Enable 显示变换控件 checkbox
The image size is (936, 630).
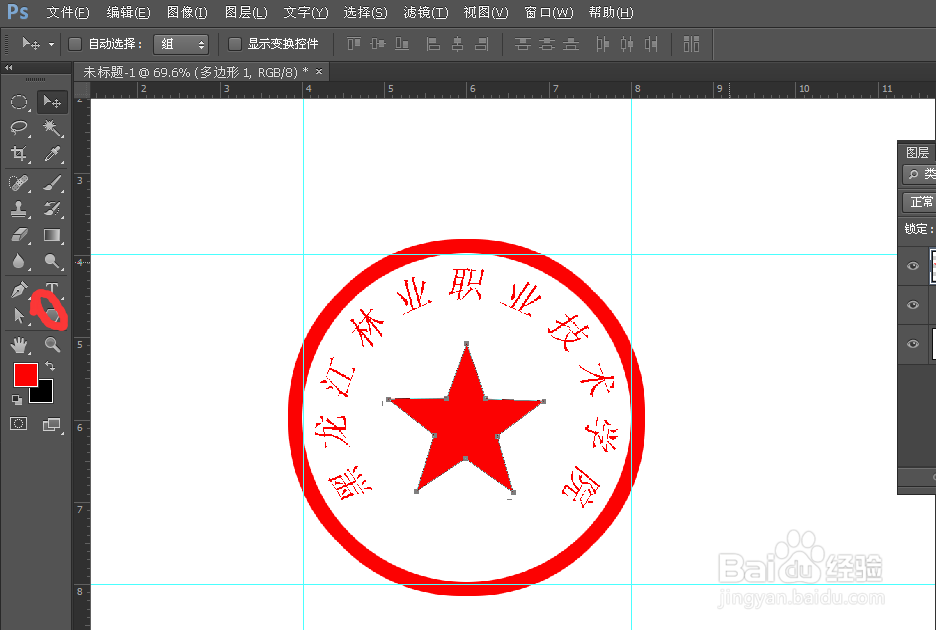235,44
